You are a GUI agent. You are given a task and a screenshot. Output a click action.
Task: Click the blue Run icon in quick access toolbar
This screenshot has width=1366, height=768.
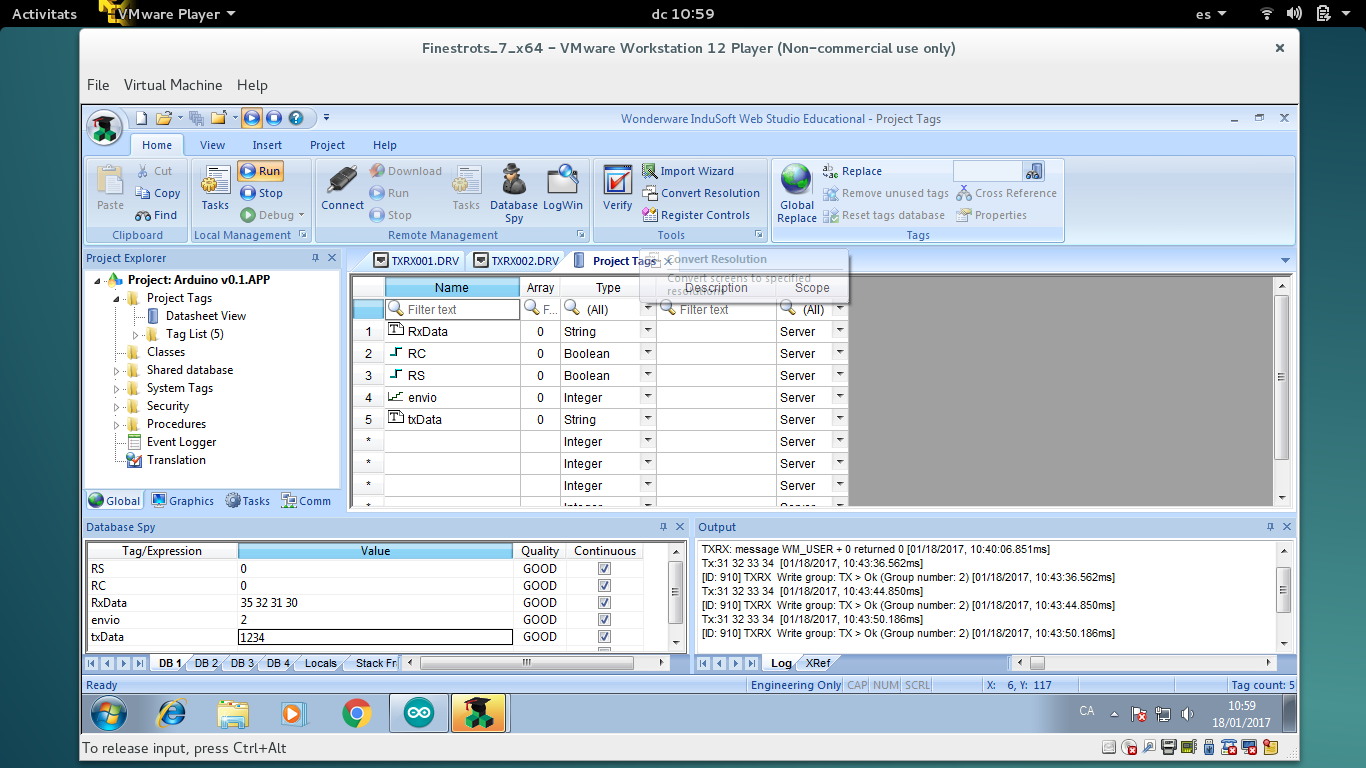click(x=252, y=118)
